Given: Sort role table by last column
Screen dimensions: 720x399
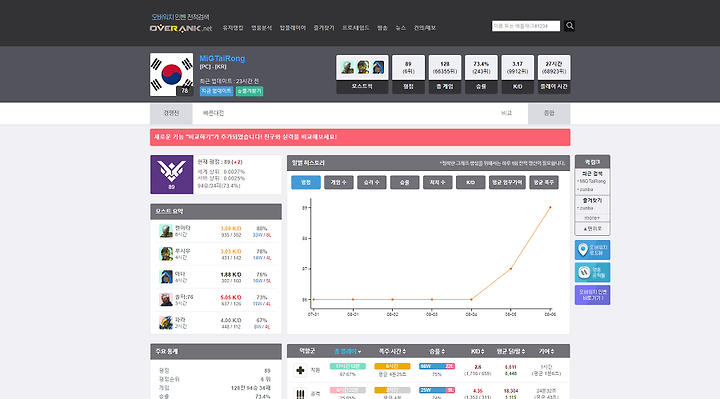Looking at the screenshot, I should [x=546, y=352].
